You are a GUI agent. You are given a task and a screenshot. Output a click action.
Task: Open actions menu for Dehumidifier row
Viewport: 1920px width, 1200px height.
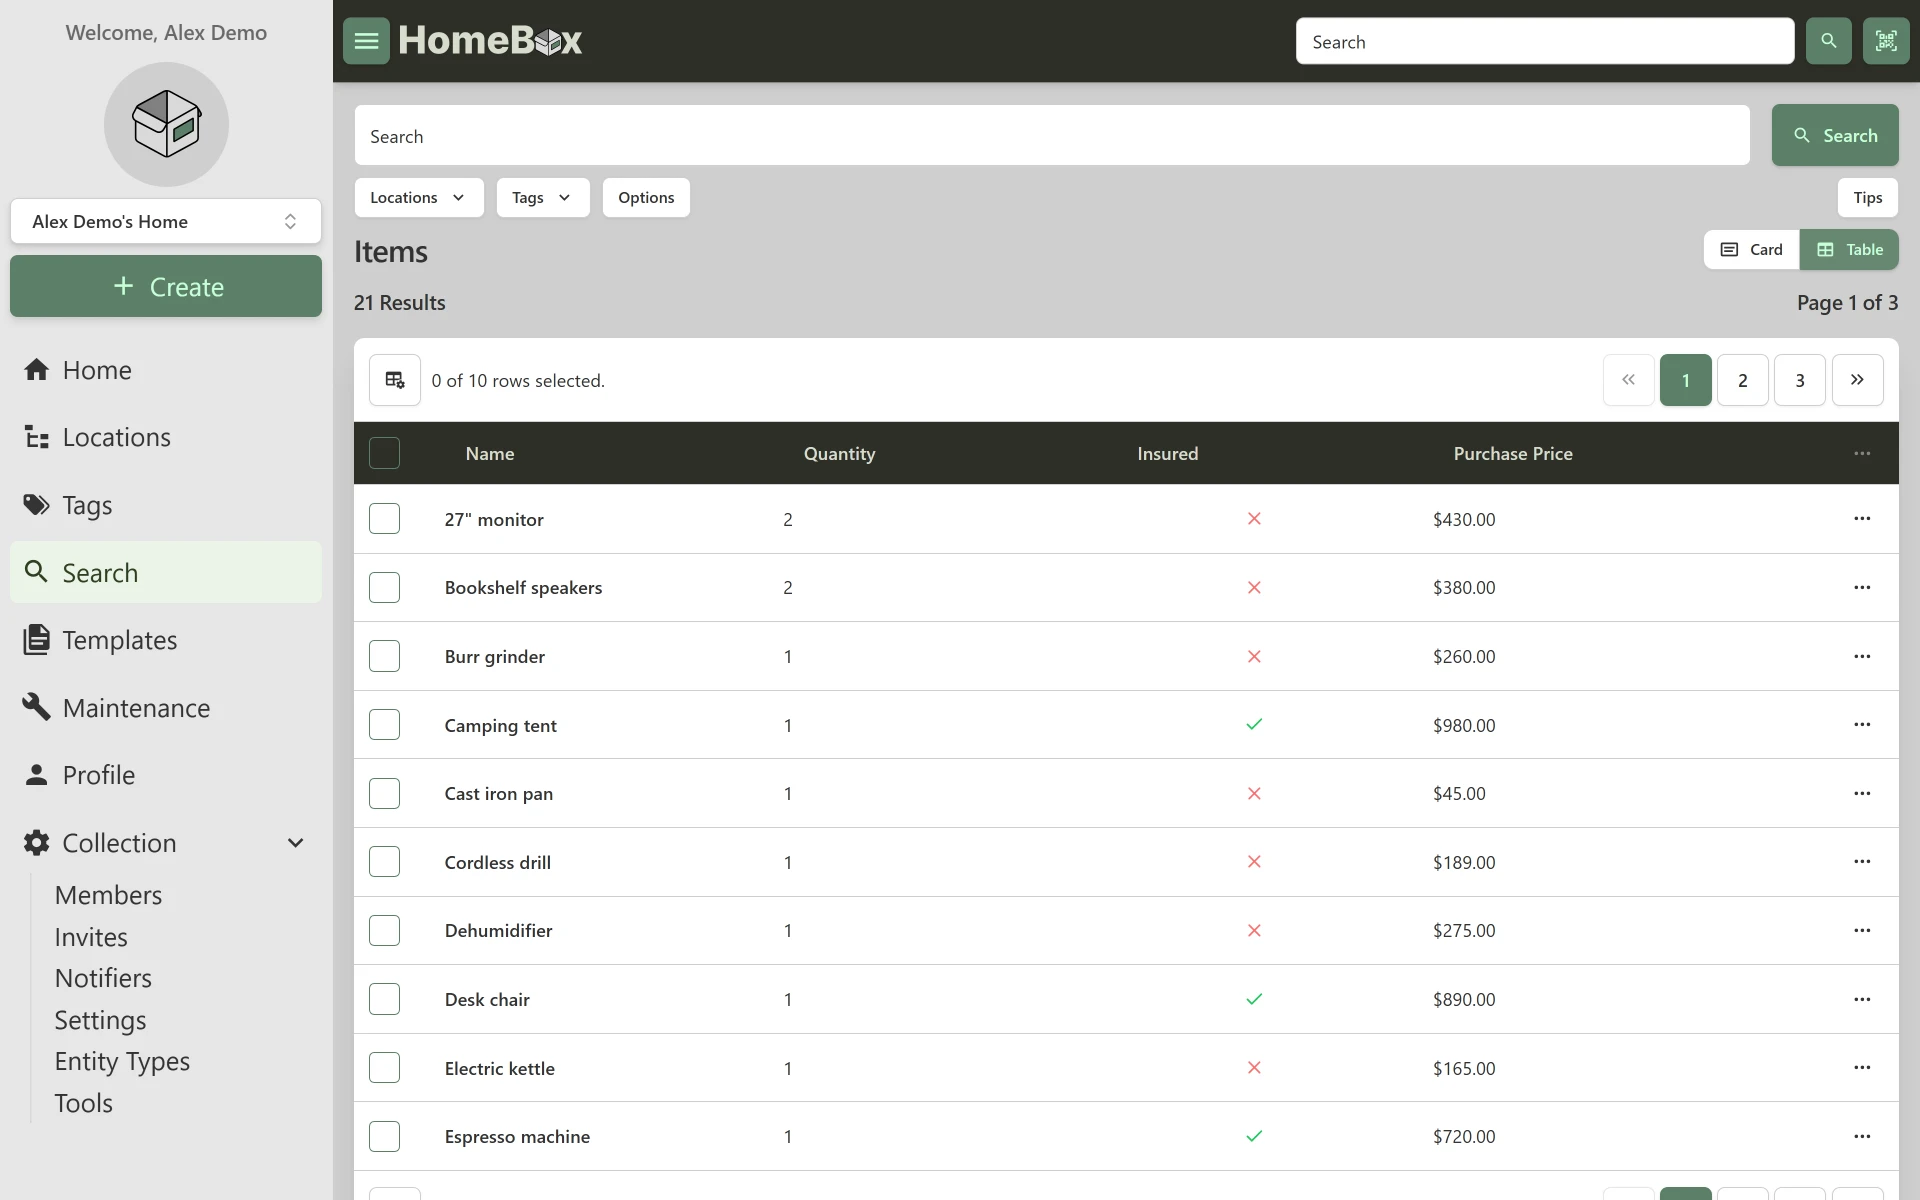1862,930
